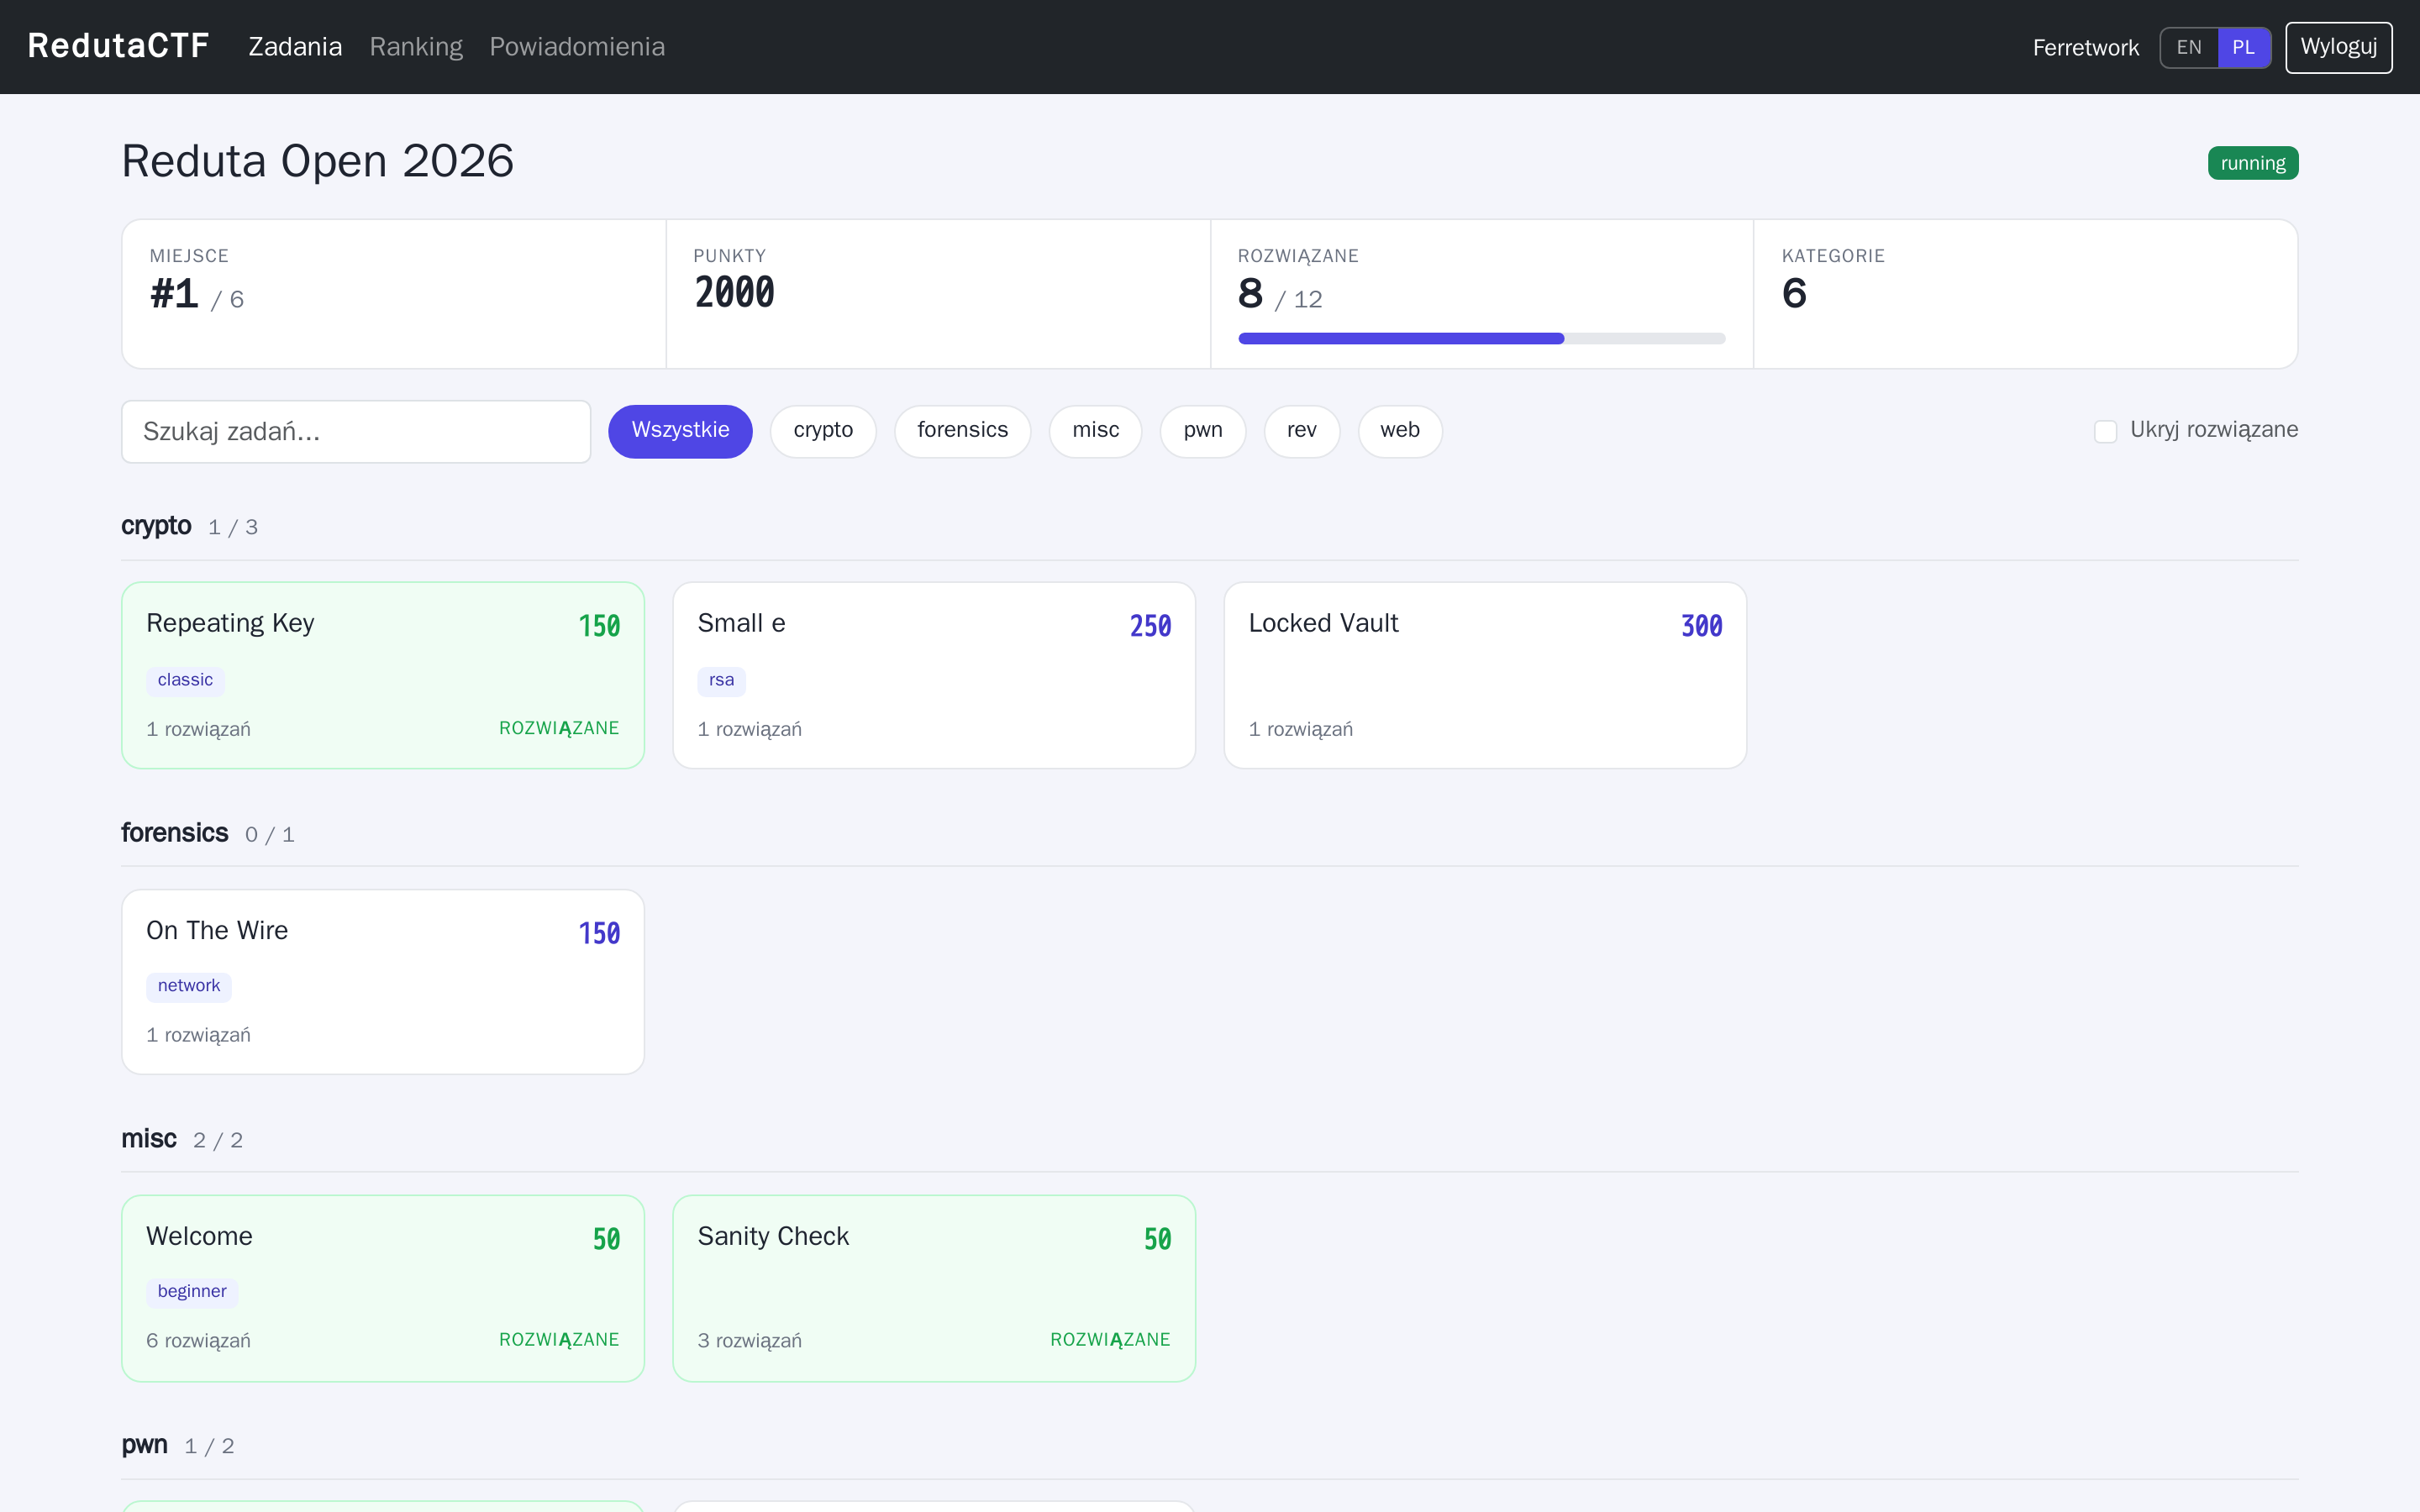Click the crypto section heading

[x=156, y=526]
